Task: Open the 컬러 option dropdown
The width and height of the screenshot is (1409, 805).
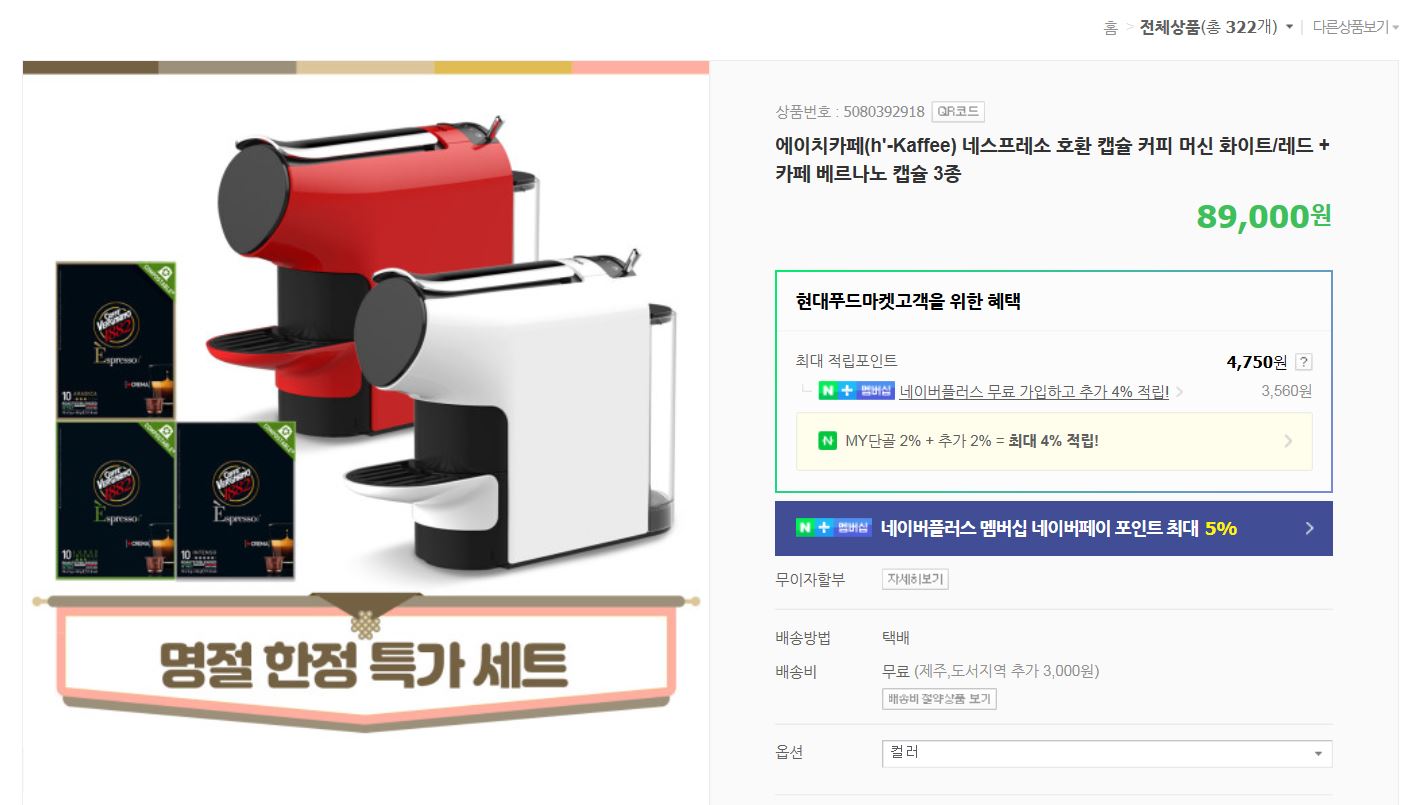Action: click(1106, 753)
